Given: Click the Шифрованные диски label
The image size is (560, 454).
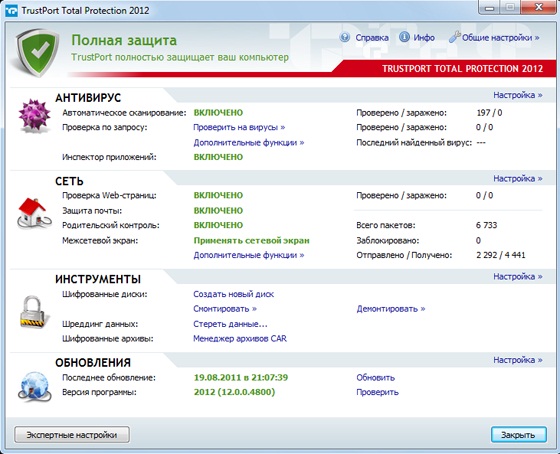Looking at the screenshot, I should tap(105, 295).
